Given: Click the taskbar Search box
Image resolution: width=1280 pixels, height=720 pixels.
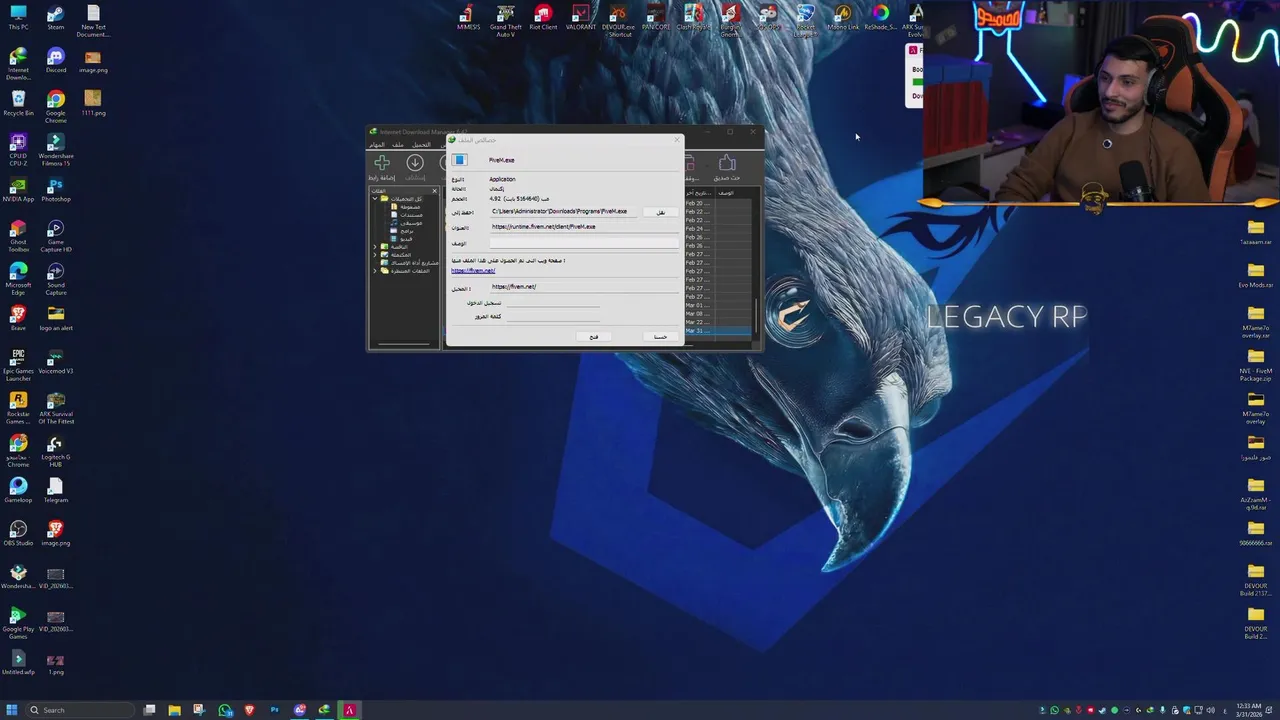Looking at the screenshot, I should point(80,710).
